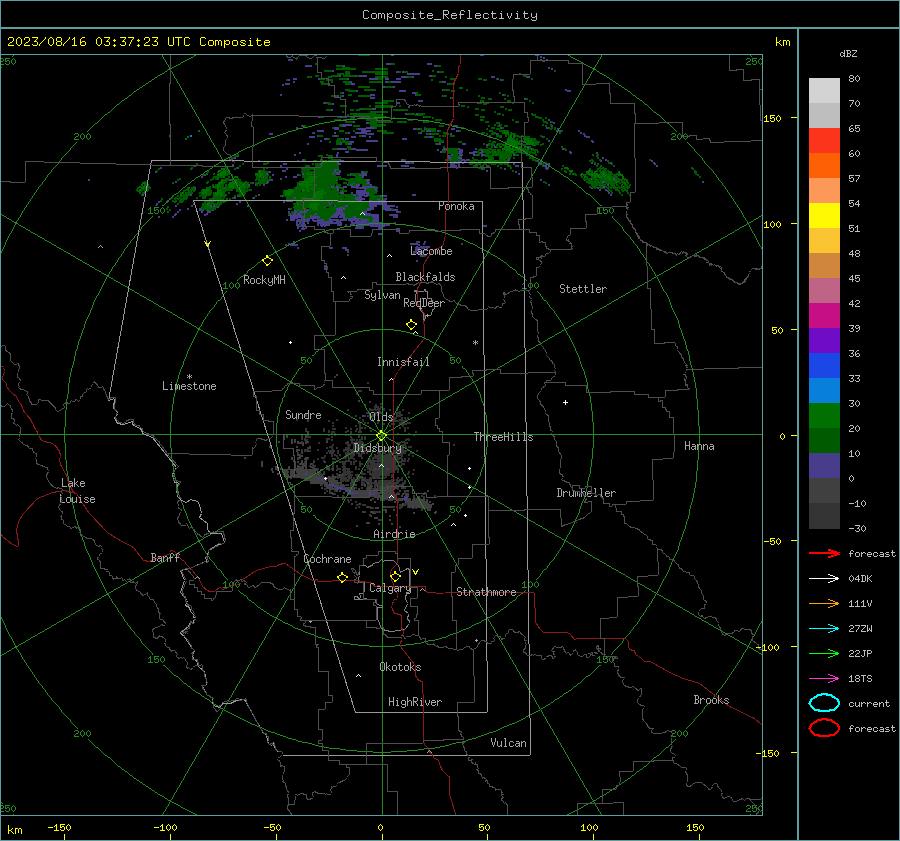Click the yellow radar-center diamond near Olds

(382, 436)
